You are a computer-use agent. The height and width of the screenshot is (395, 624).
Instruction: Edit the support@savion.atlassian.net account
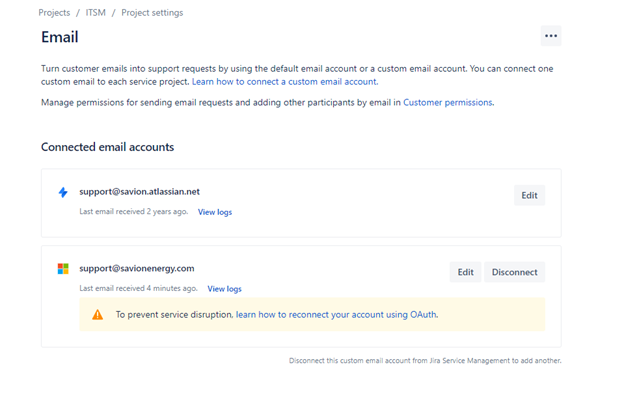tap(529, 195)
